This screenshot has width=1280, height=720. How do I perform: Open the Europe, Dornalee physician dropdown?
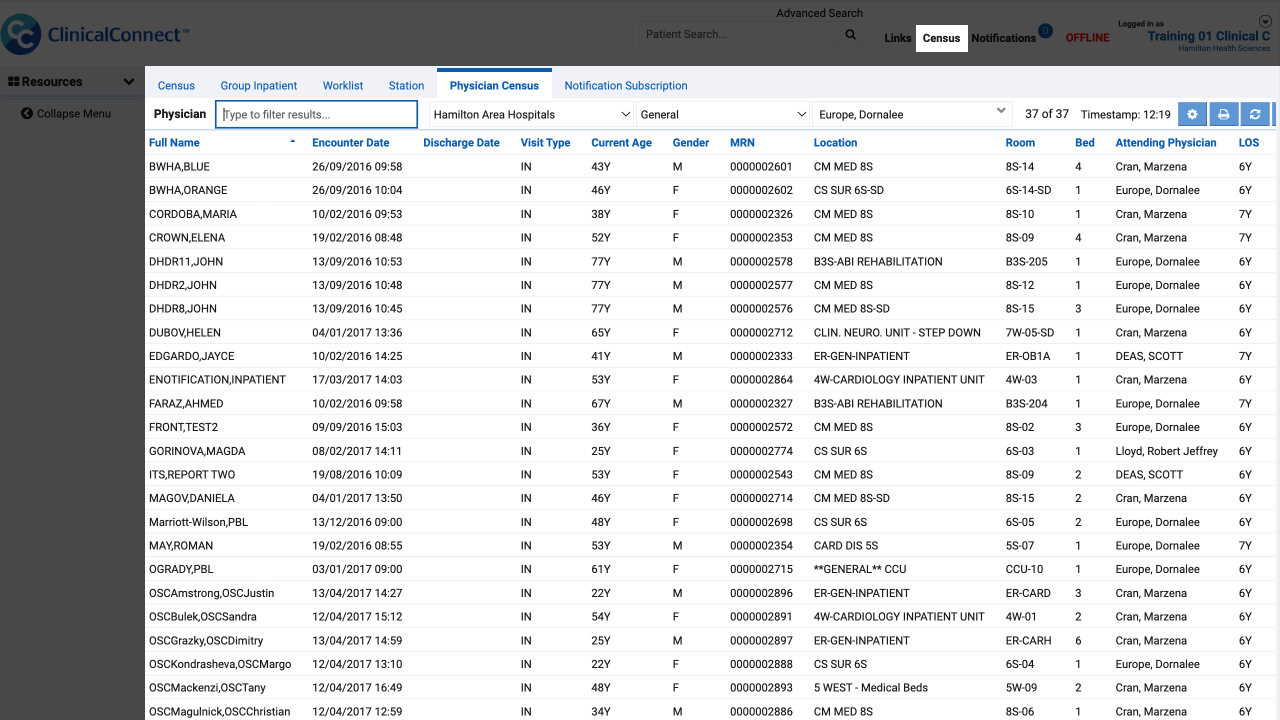[x=913, y=114]
